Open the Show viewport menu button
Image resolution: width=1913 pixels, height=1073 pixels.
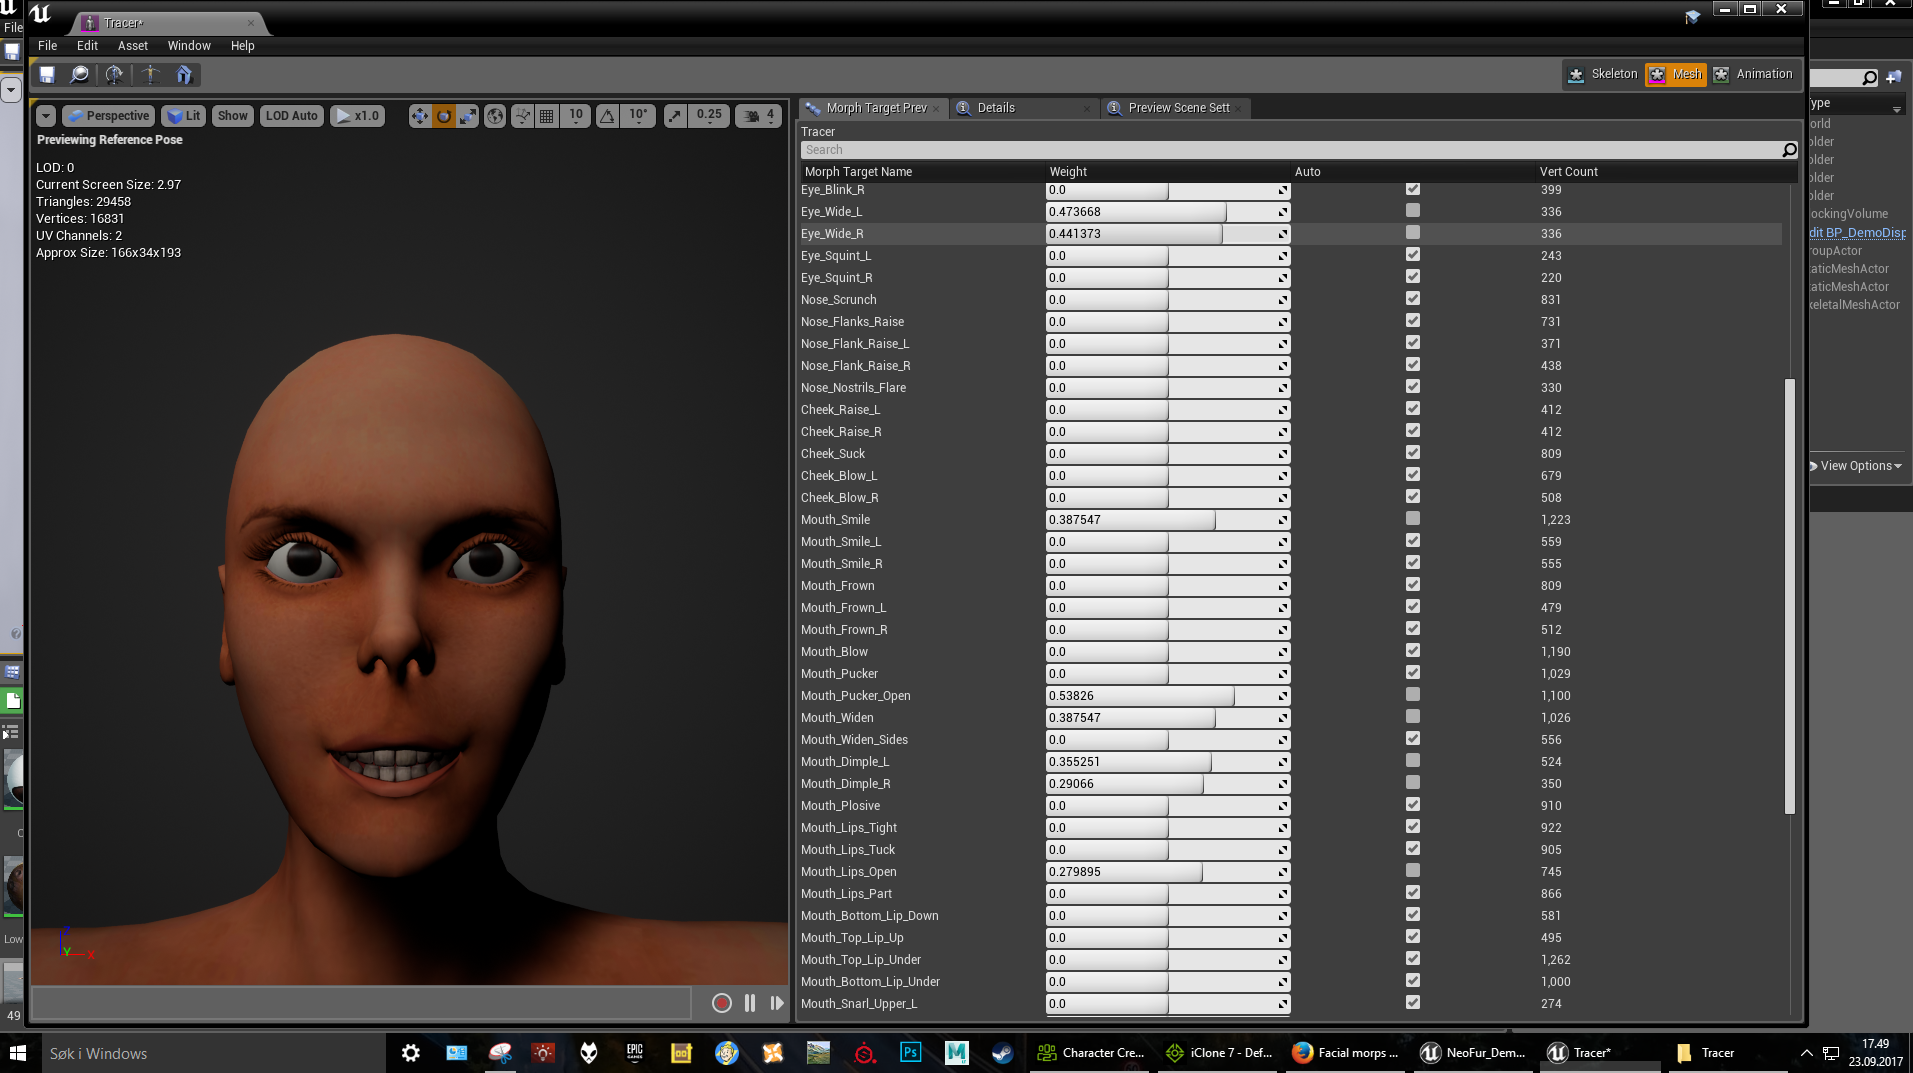pyautogui.click(x=233, y=116)
